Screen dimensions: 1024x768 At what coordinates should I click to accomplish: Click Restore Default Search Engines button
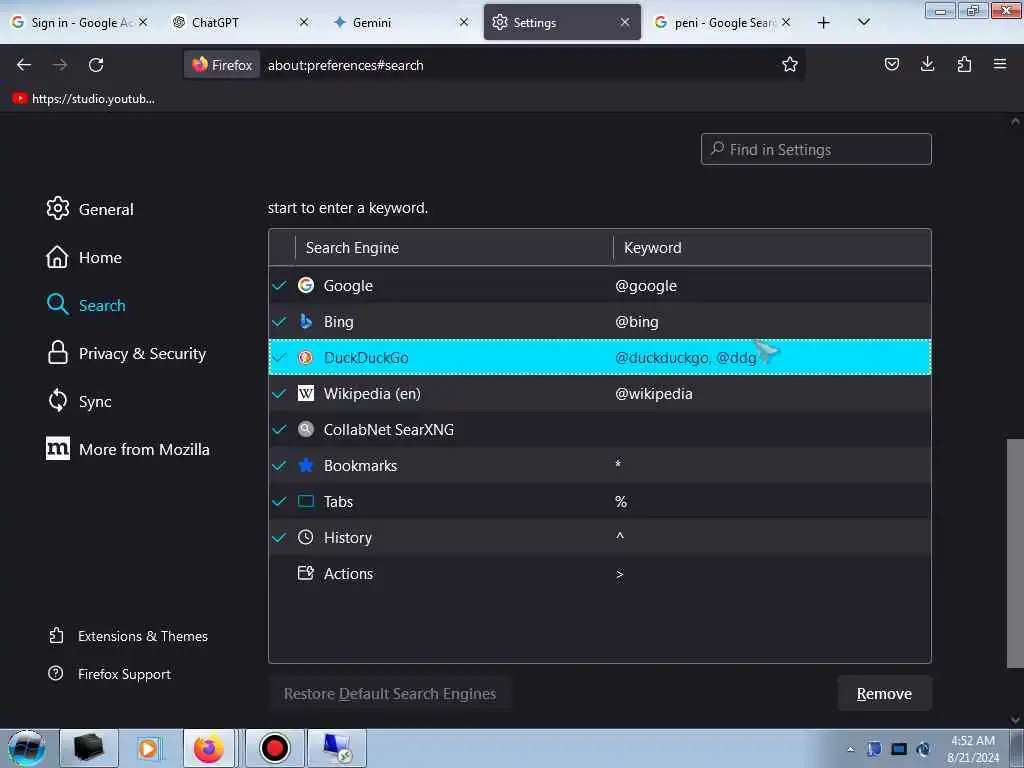(x=390, y=694)
